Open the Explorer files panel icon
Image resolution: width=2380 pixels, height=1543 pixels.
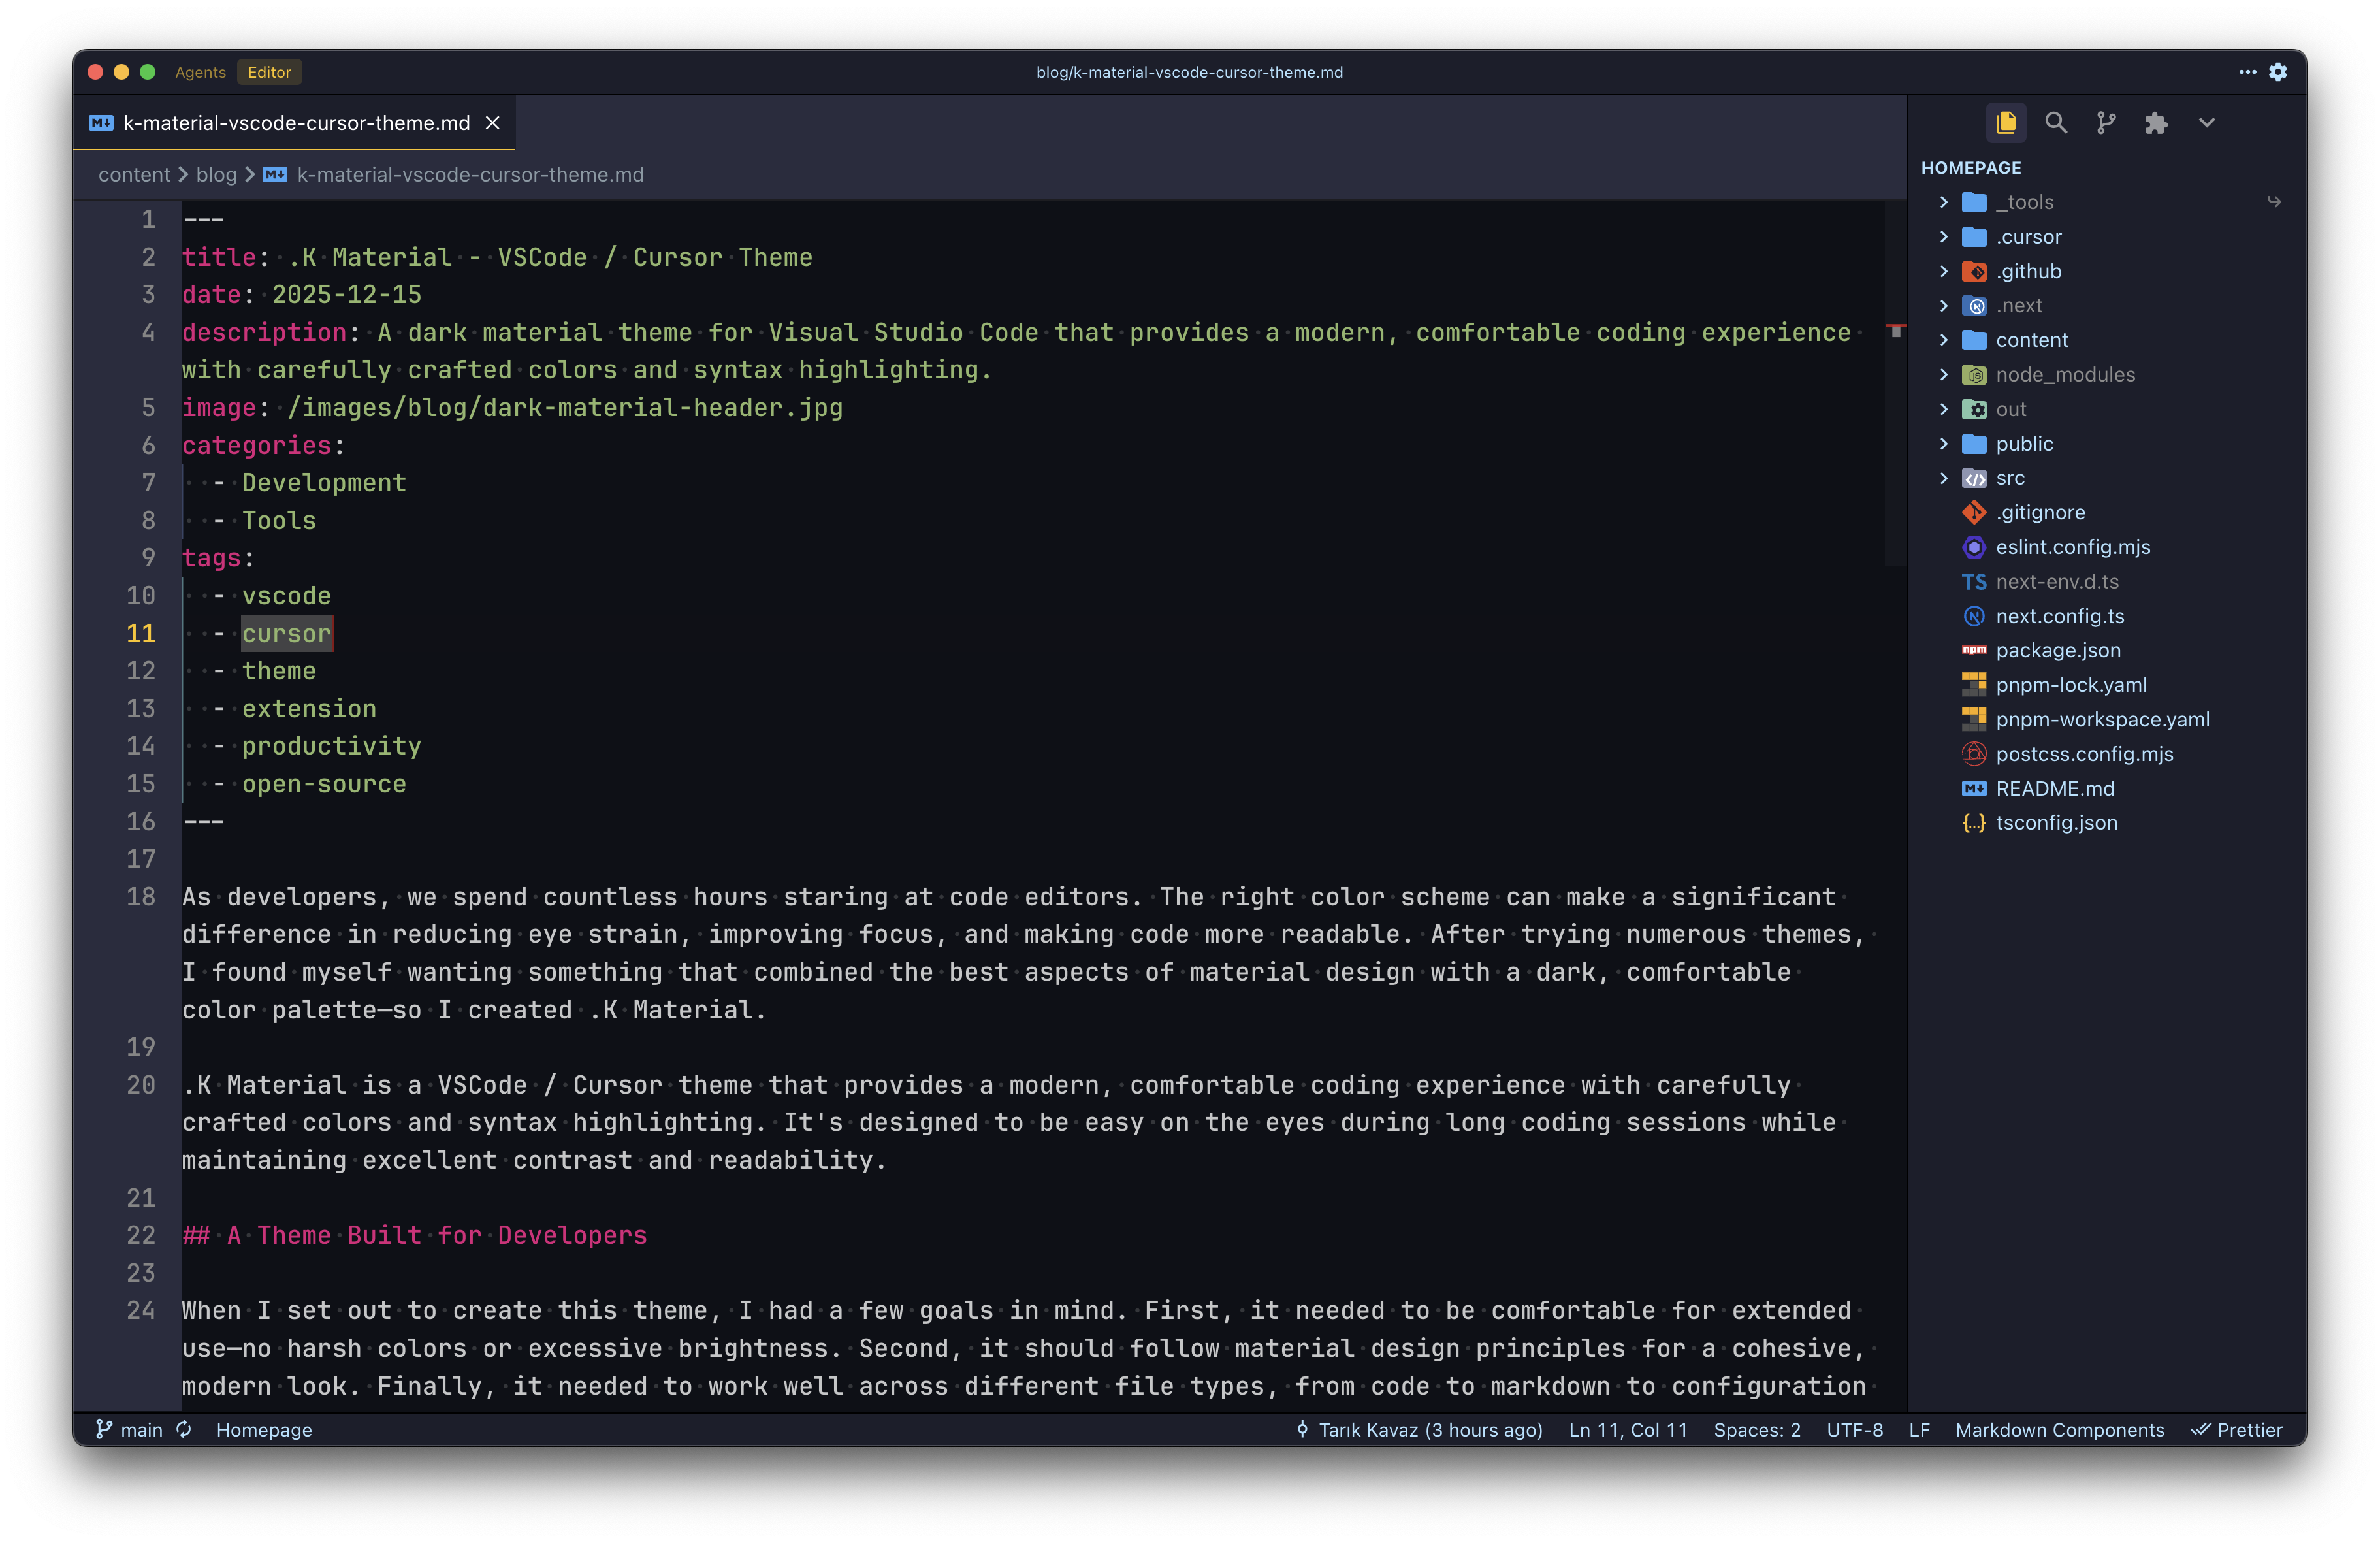pos(2005,123)
